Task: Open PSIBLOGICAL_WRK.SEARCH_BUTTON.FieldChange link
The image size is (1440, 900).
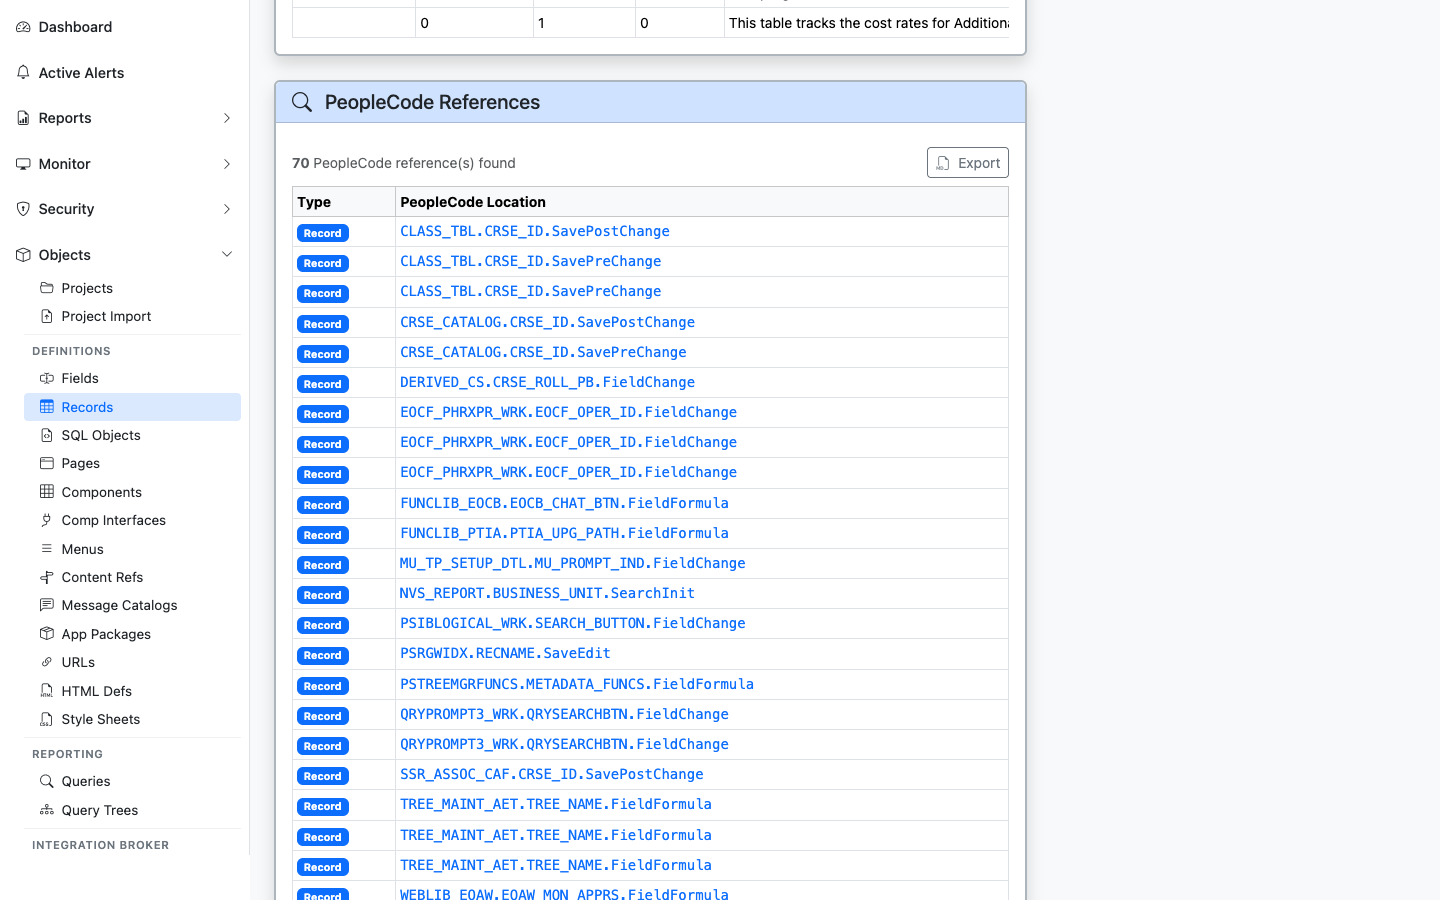Action: 573,623
